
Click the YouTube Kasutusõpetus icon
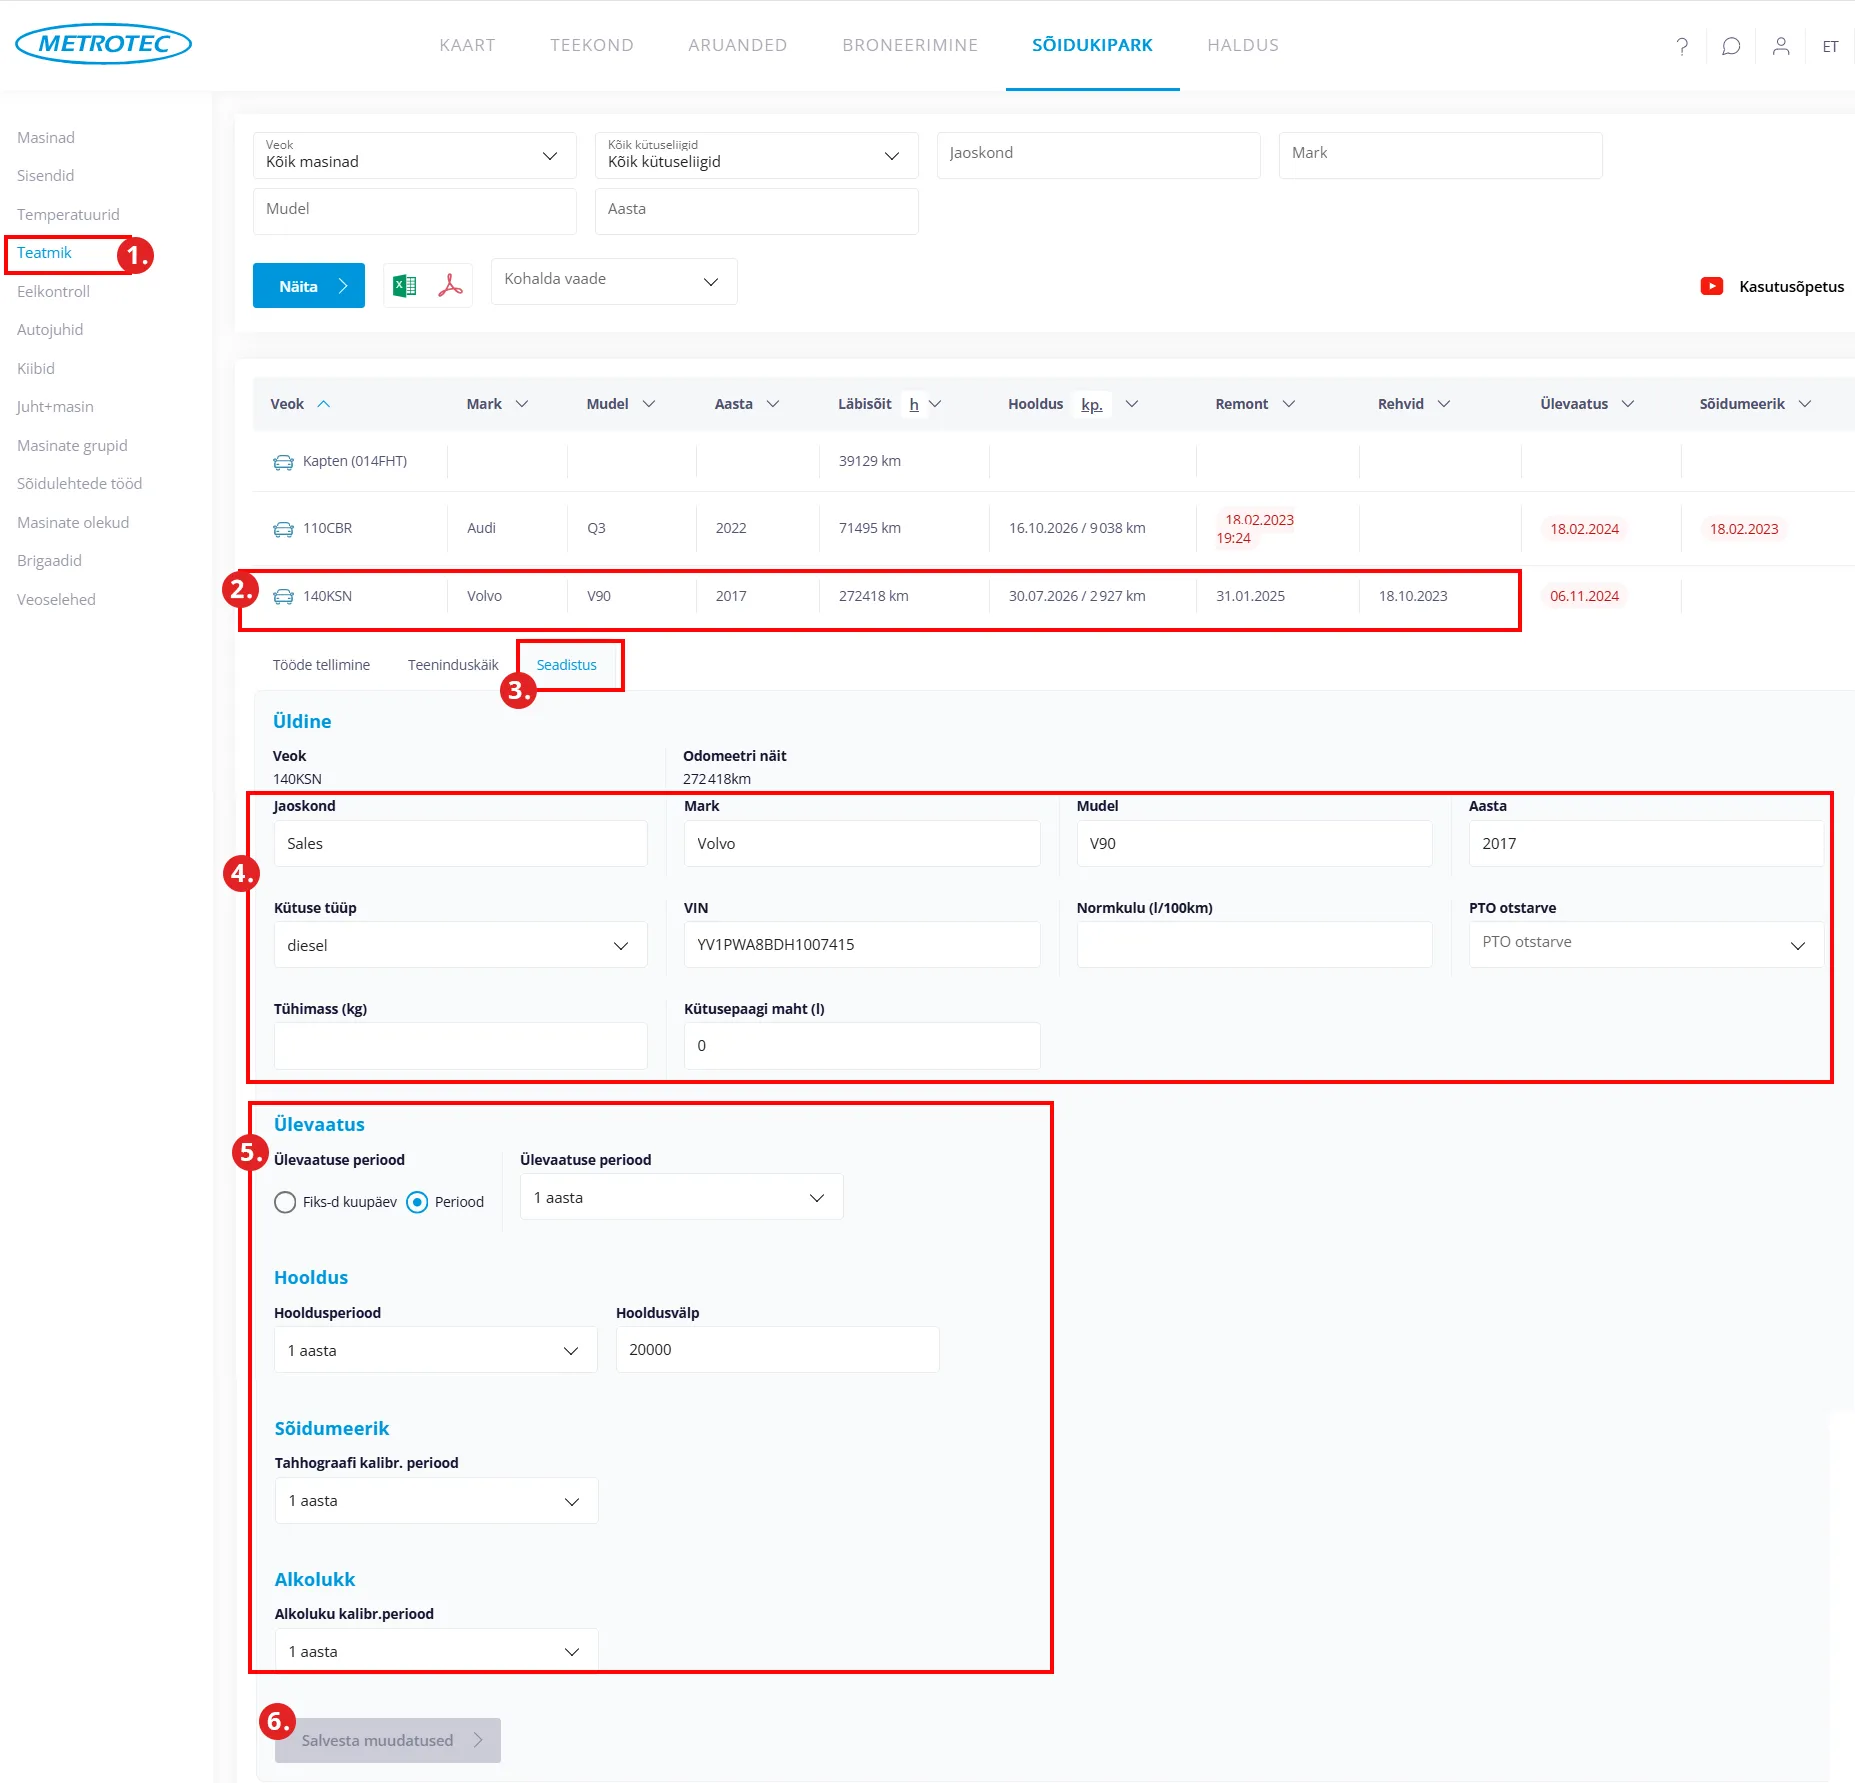(x=1711, y=286)
